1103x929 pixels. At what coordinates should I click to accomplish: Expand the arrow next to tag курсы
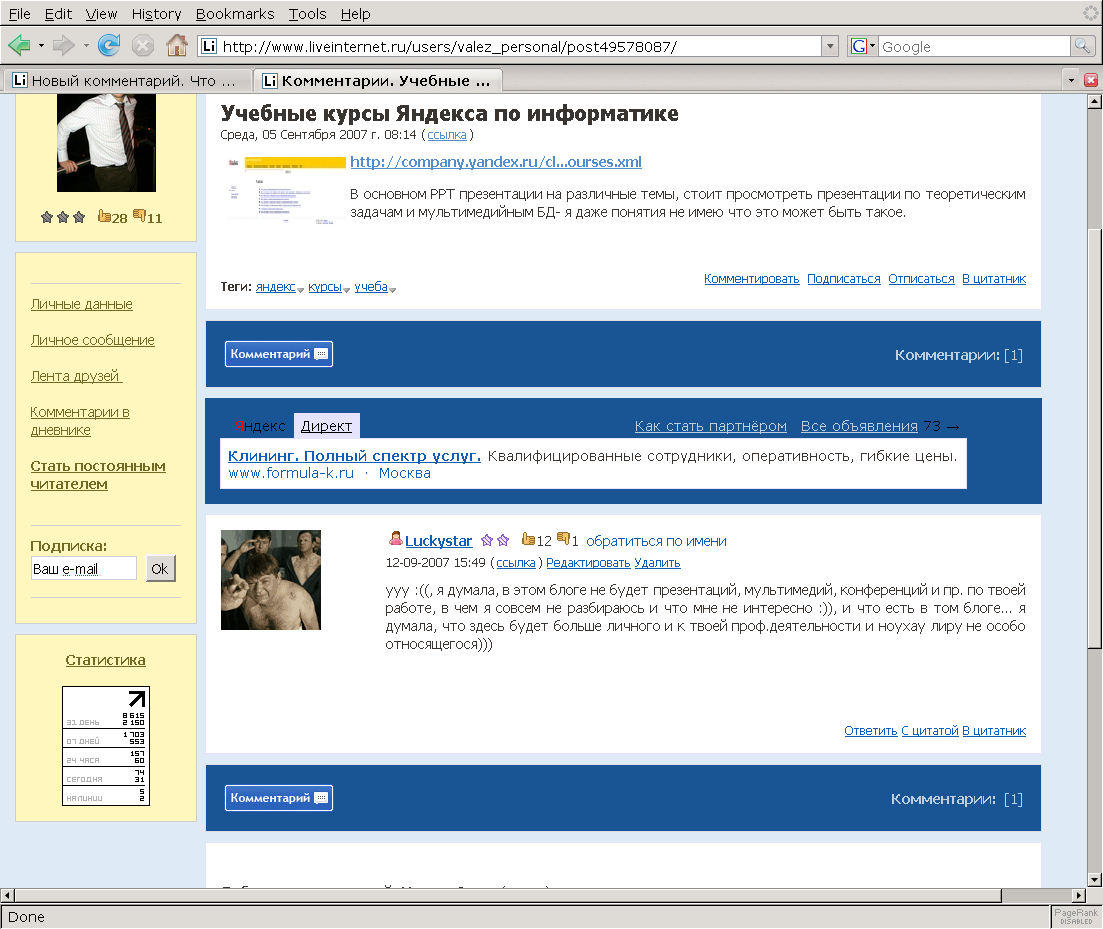[347, 290]
